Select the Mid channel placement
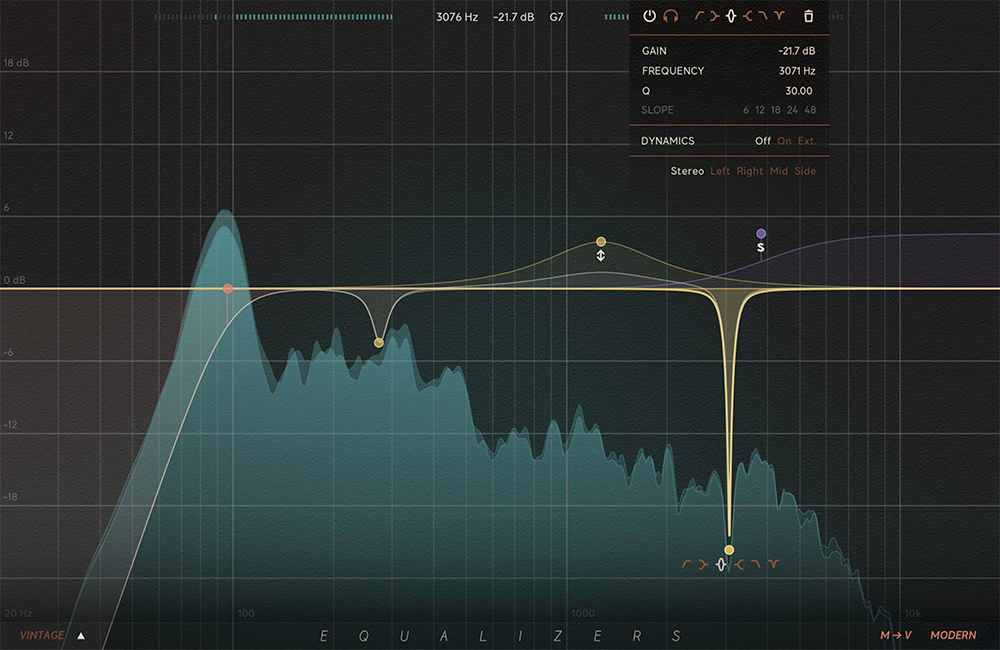The image size is (1000, 650). 780,171
